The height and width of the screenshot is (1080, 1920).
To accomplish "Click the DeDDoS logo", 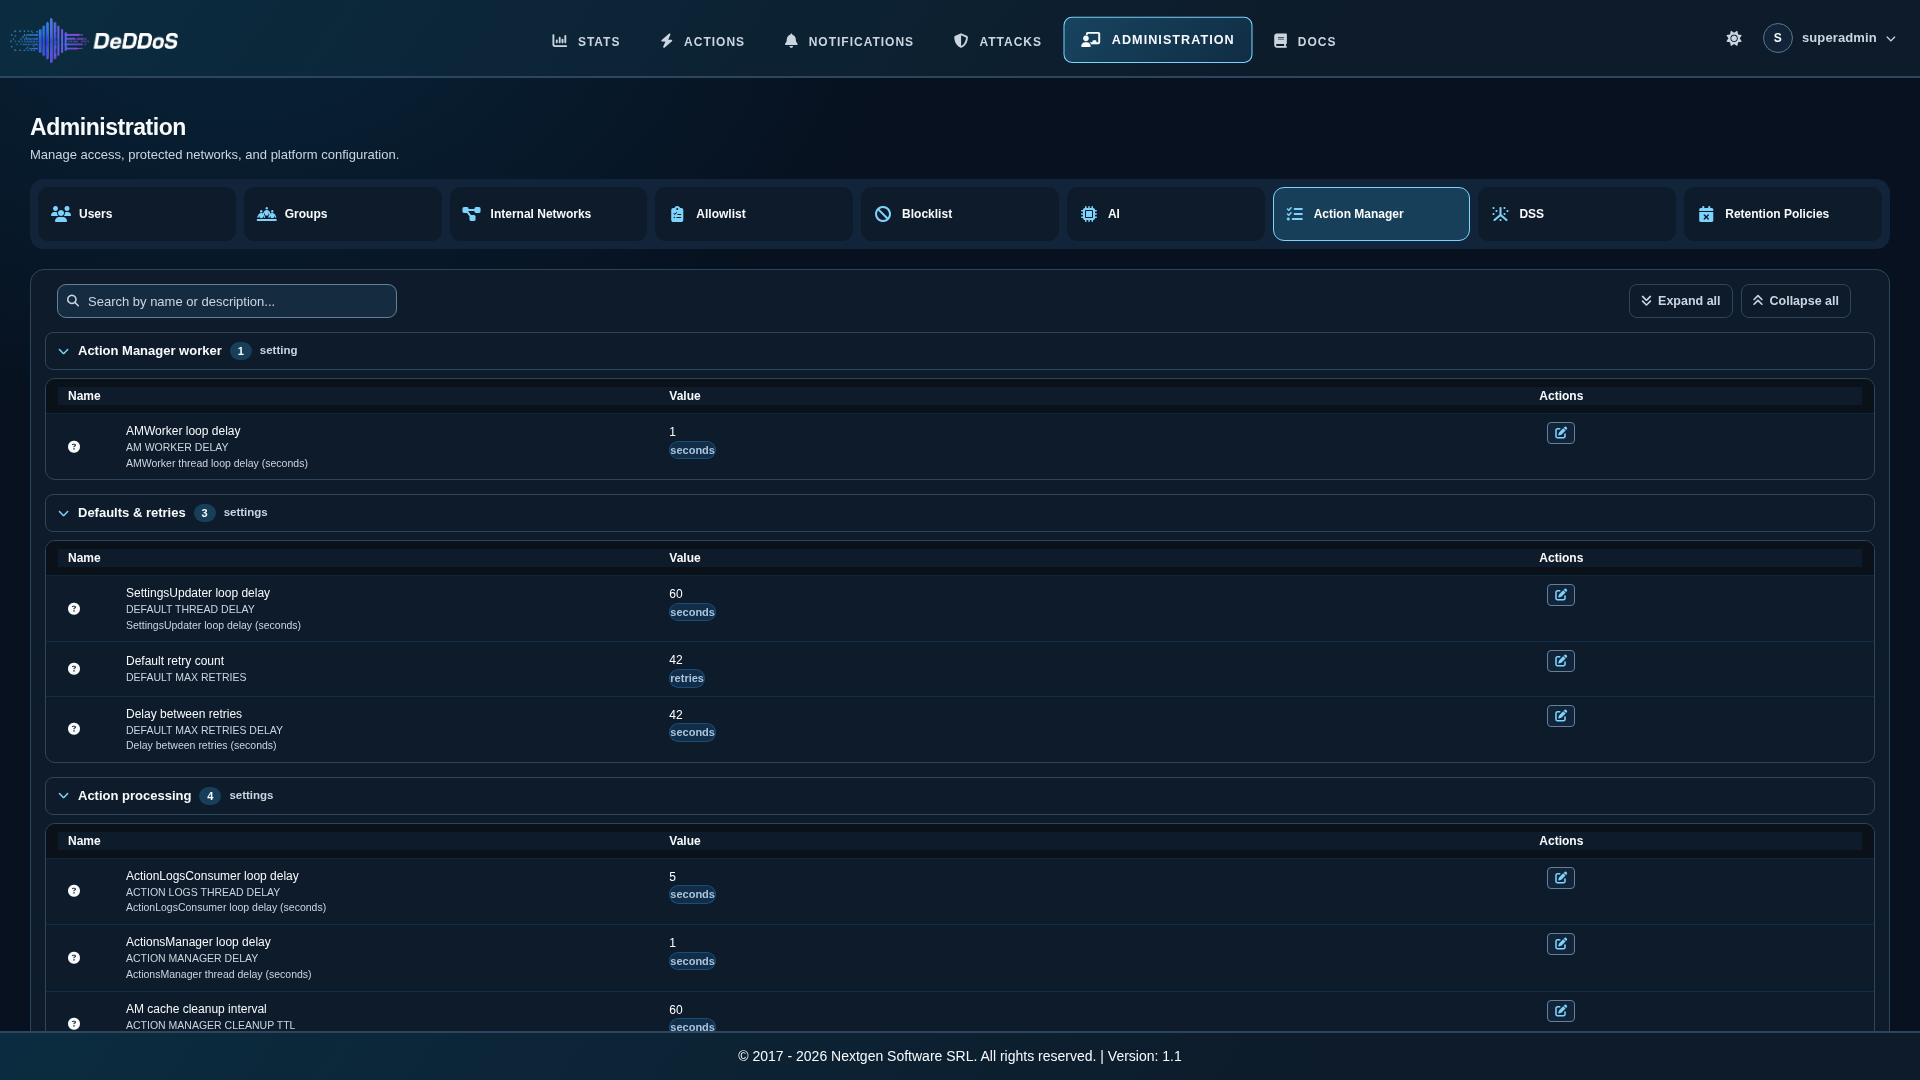I will tap(94, 40).
